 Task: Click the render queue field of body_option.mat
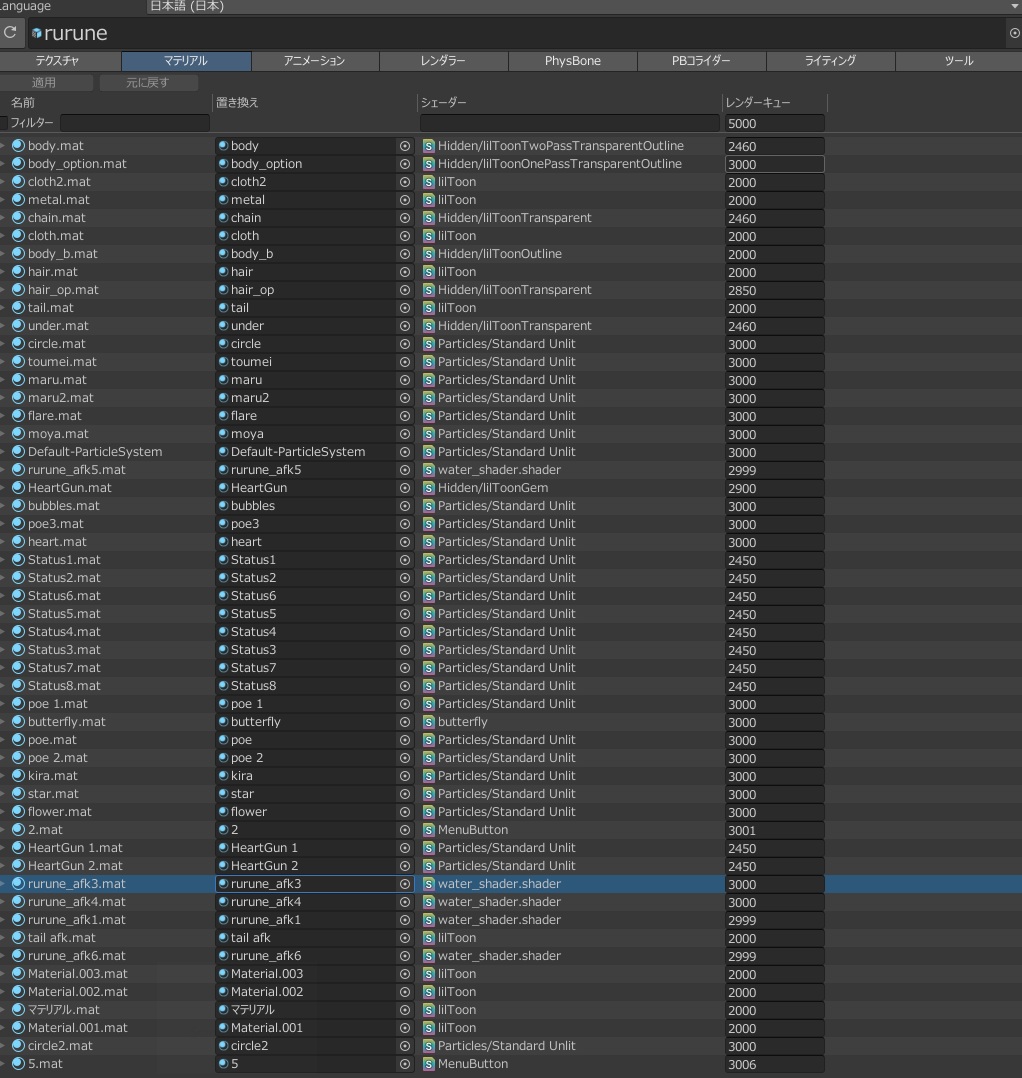pos(774,164)
